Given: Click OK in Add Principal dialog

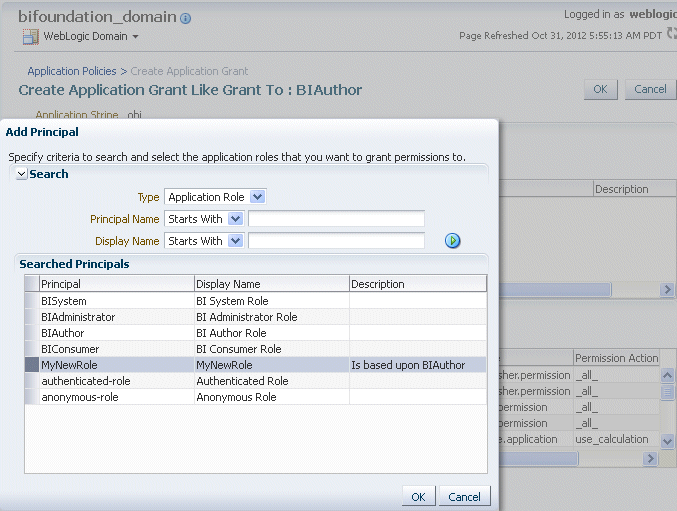Looking at the screenshot, I should pyautogui.click(x=418, y=496).
